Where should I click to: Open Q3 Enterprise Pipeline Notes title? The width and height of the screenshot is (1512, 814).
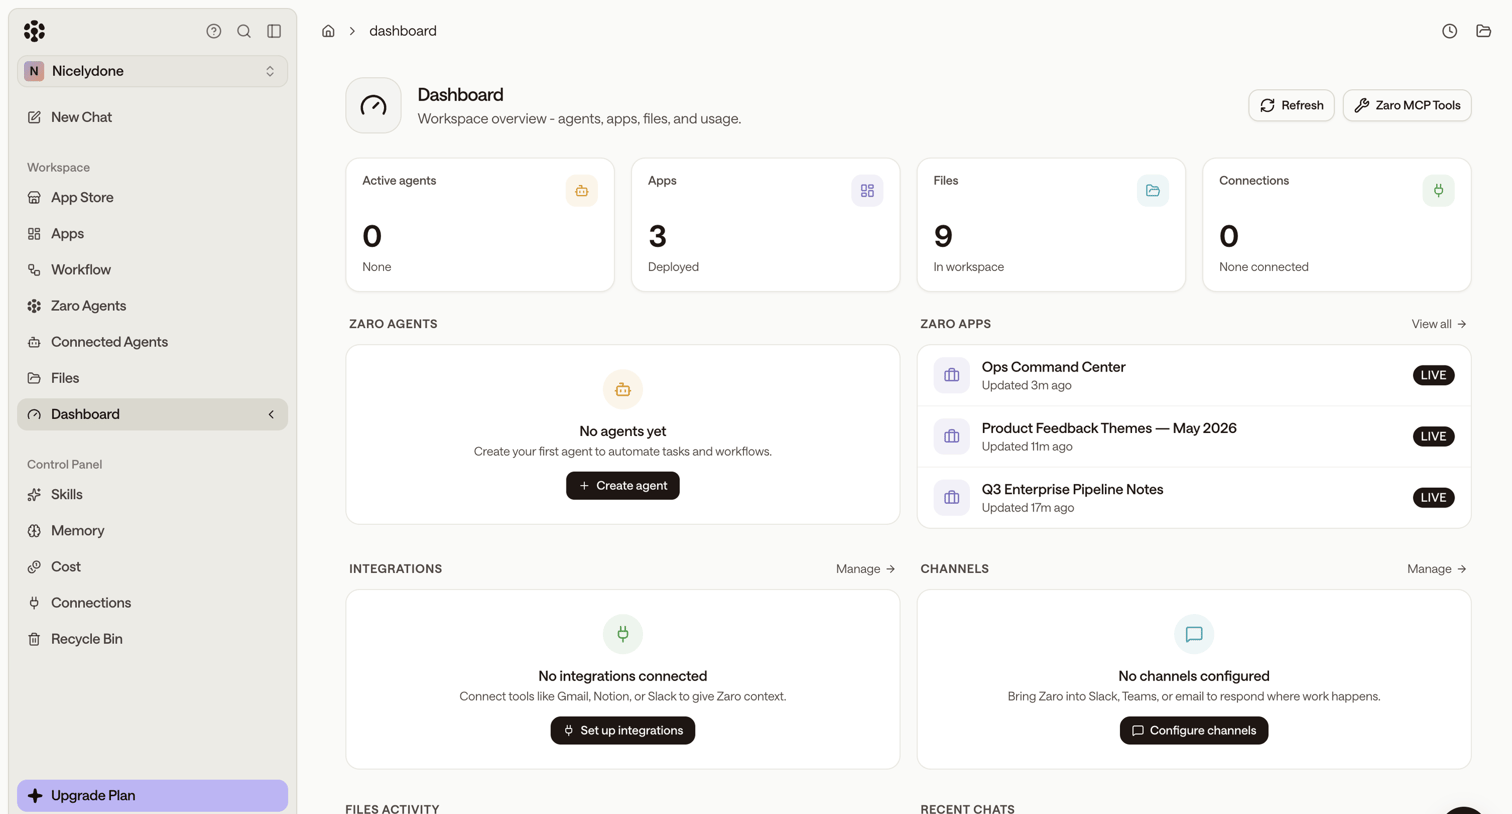pos(1072,489)
